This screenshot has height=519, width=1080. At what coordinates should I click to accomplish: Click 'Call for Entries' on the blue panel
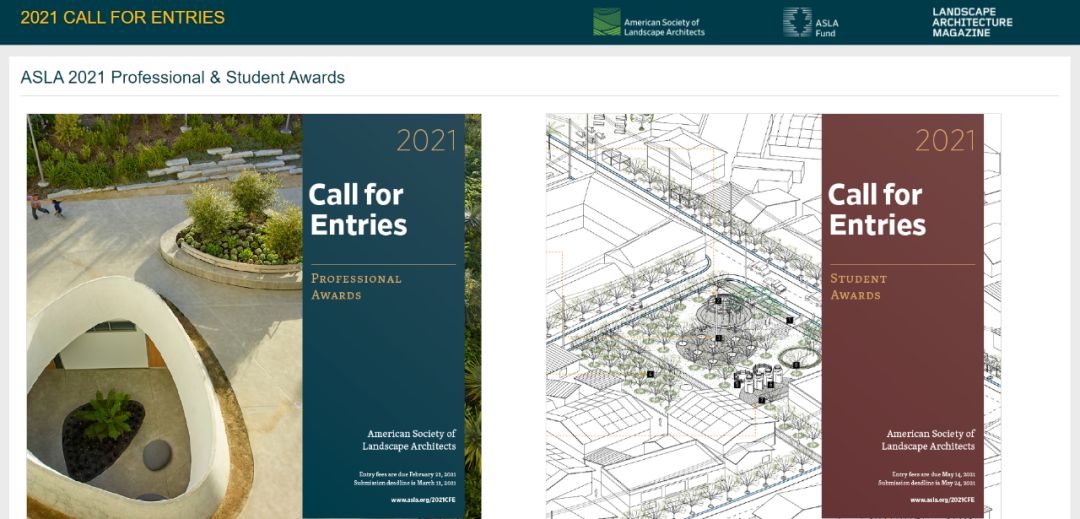point(357,209)
